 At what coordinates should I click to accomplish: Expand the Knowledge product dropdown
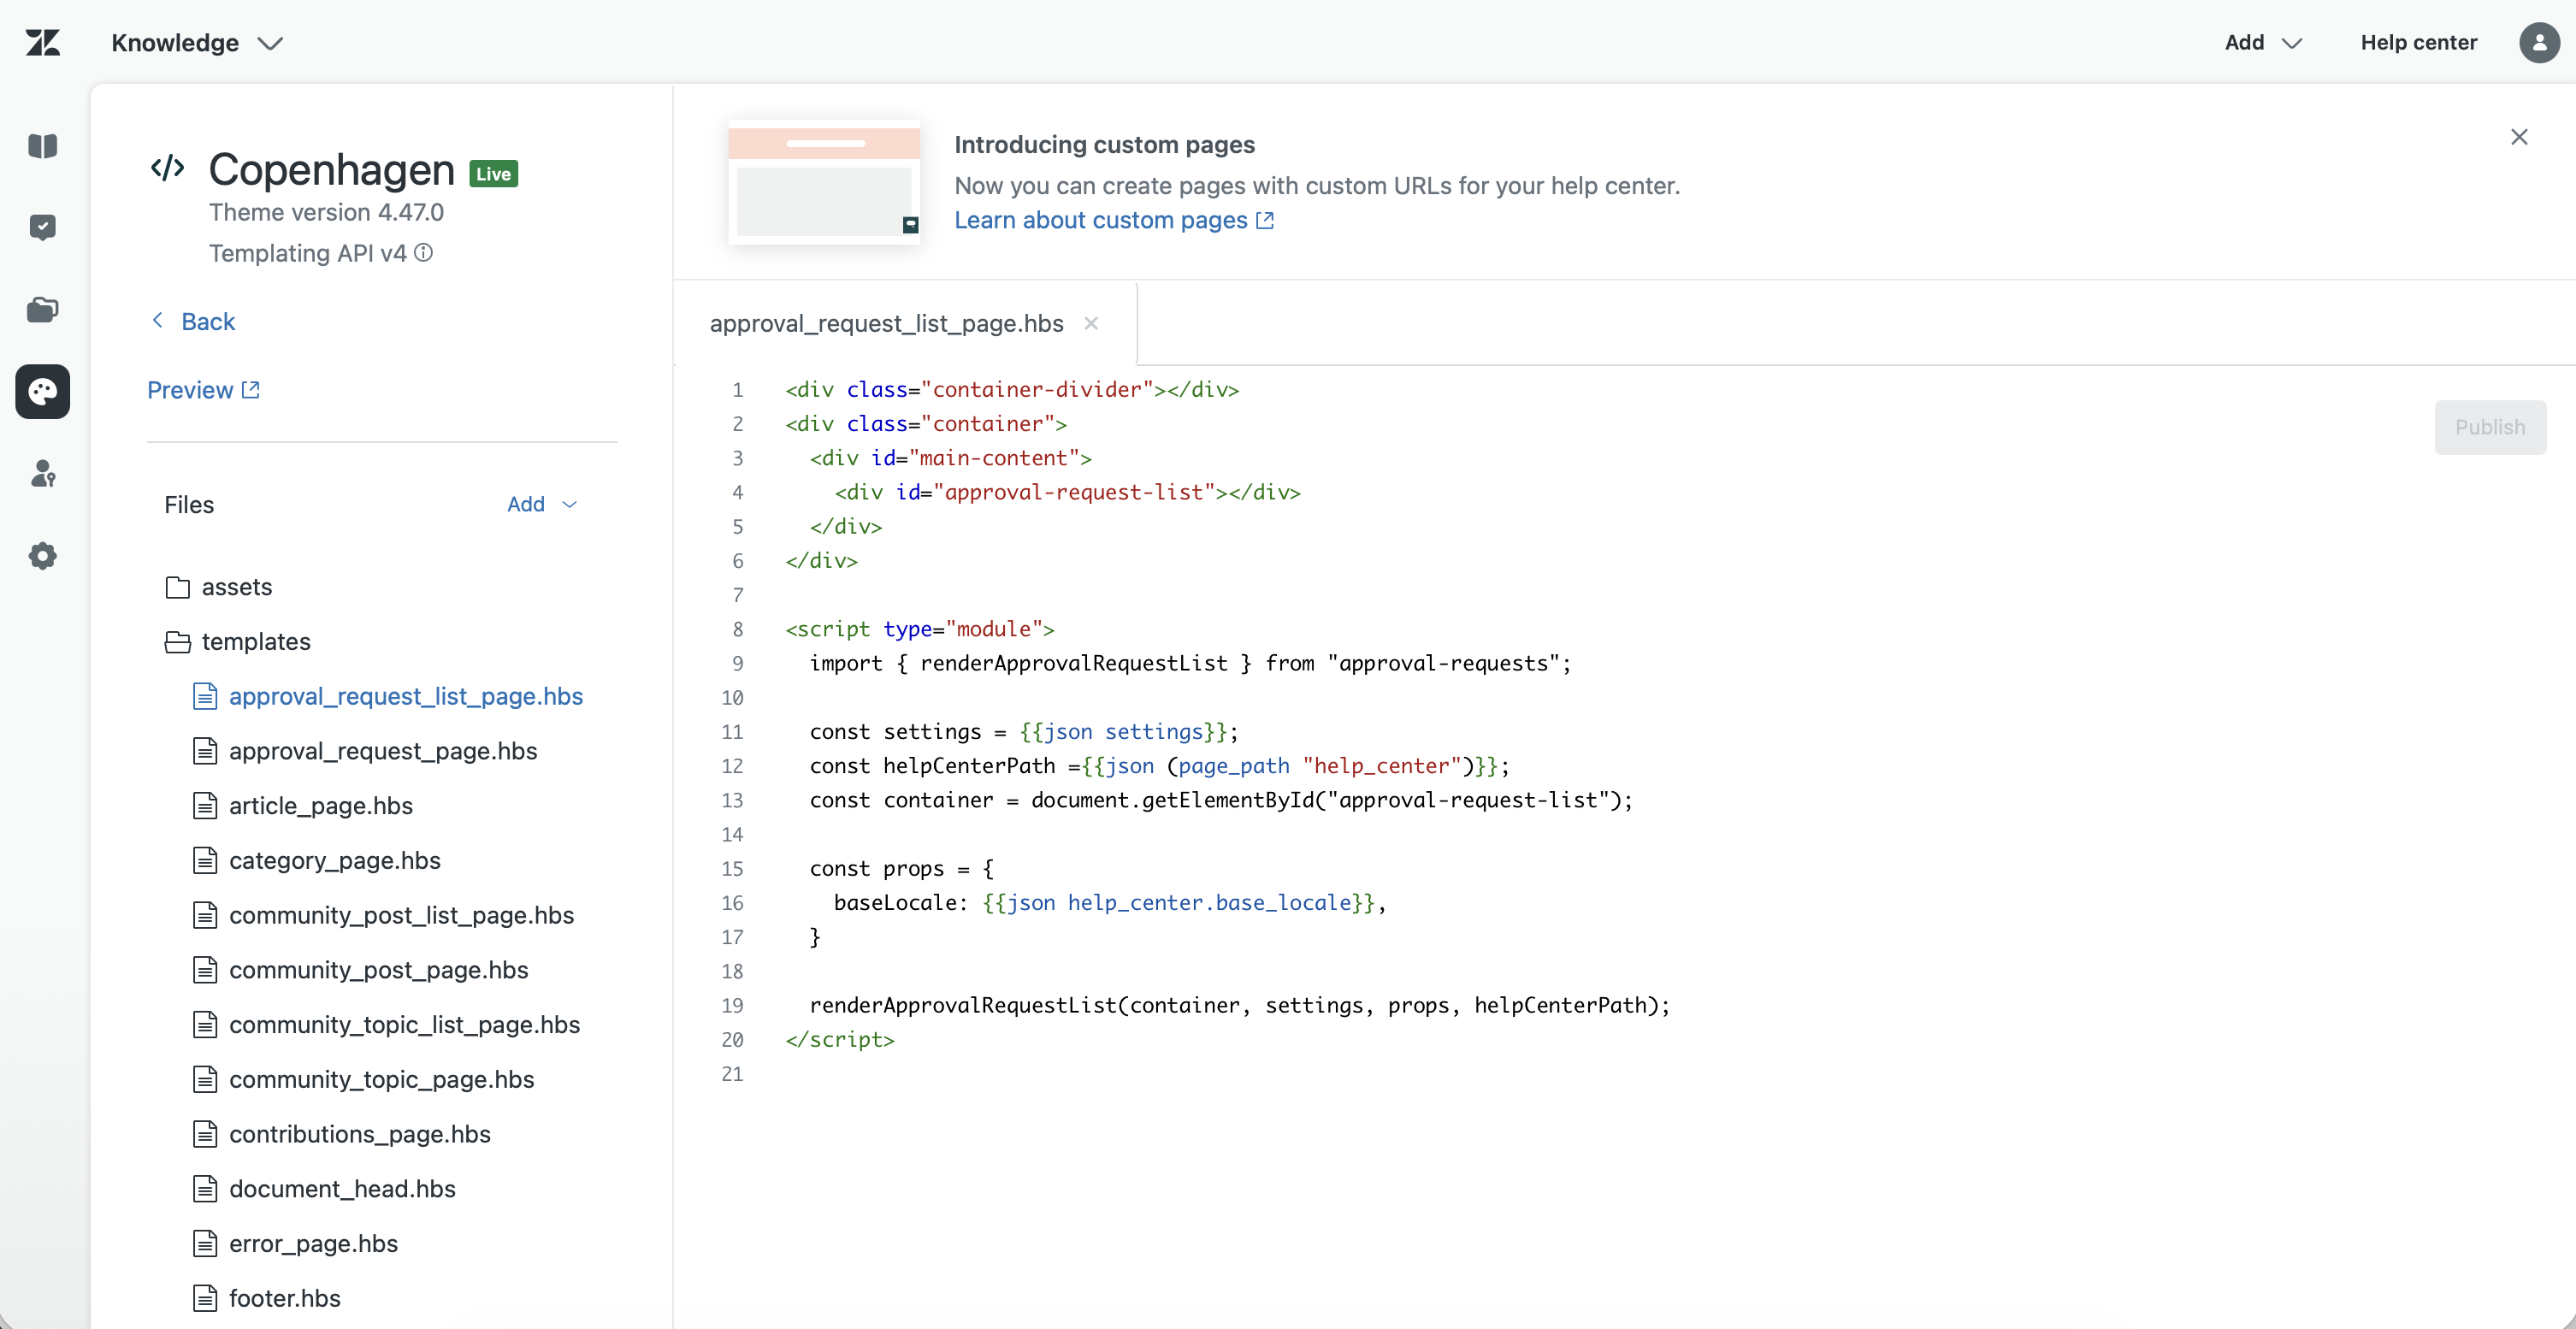click(x=198, y=42)
